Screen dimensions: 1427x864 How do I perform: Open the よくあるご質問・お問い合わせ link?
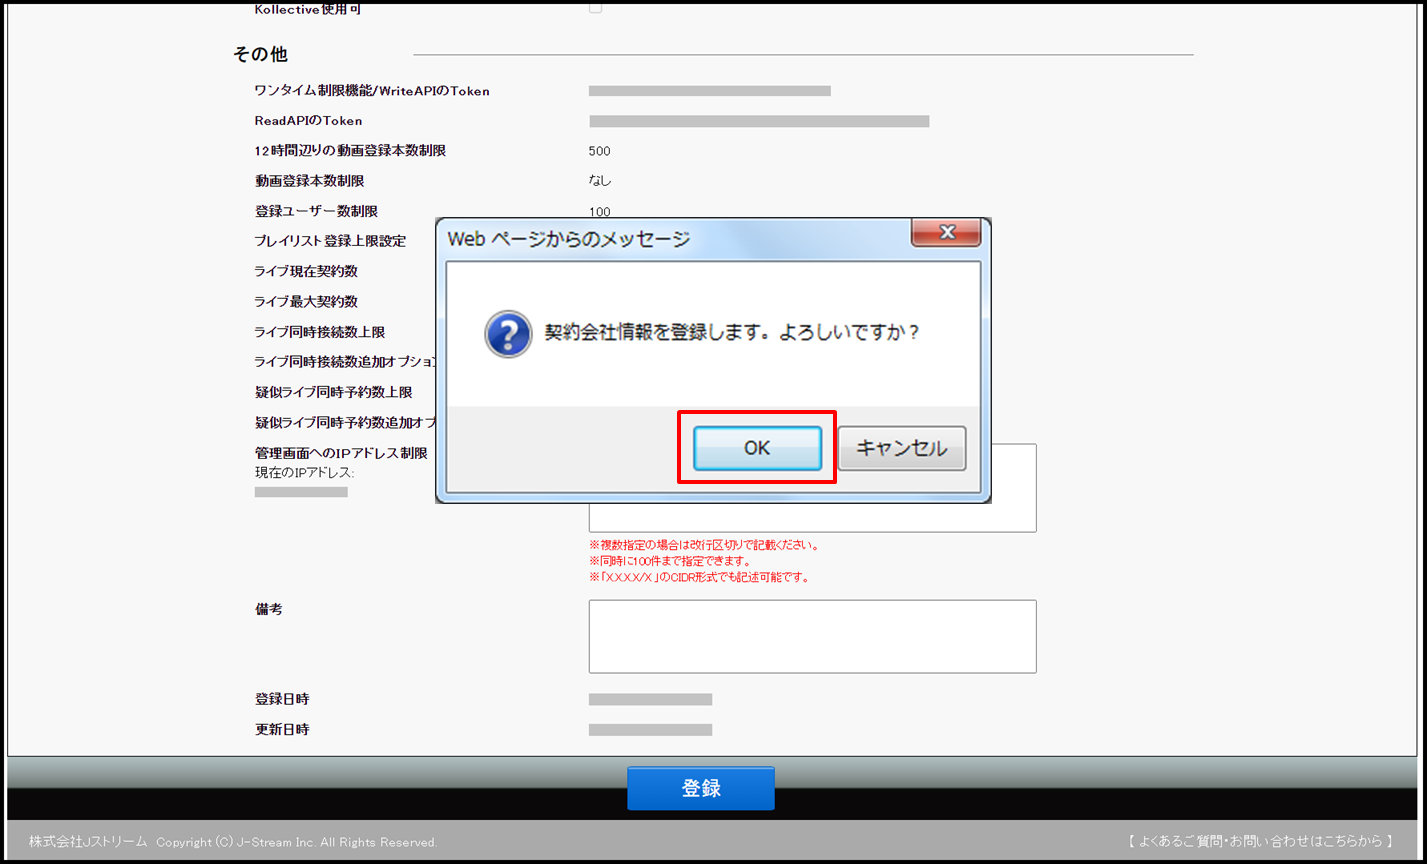click(x=1260, y=841)
